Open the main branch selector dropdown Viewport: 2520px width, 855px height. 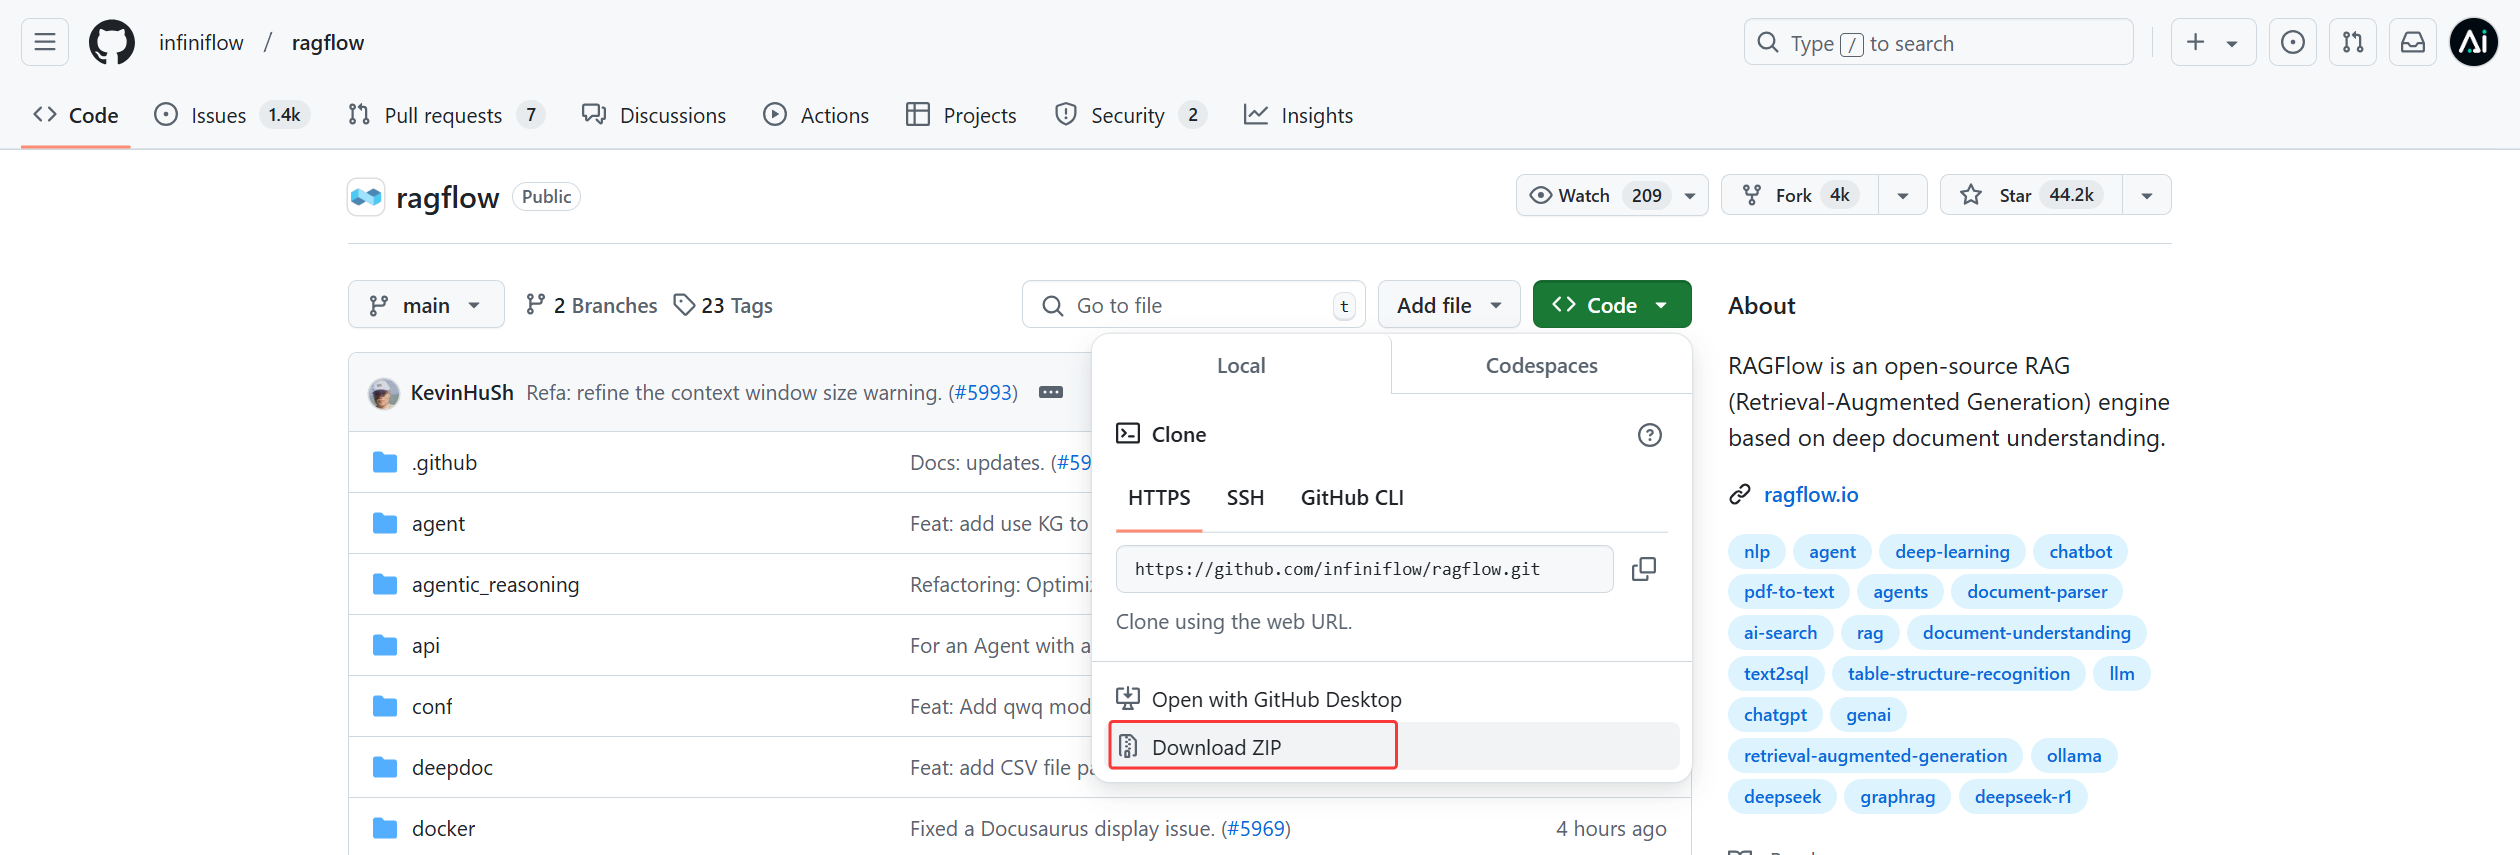coord(426,305)
